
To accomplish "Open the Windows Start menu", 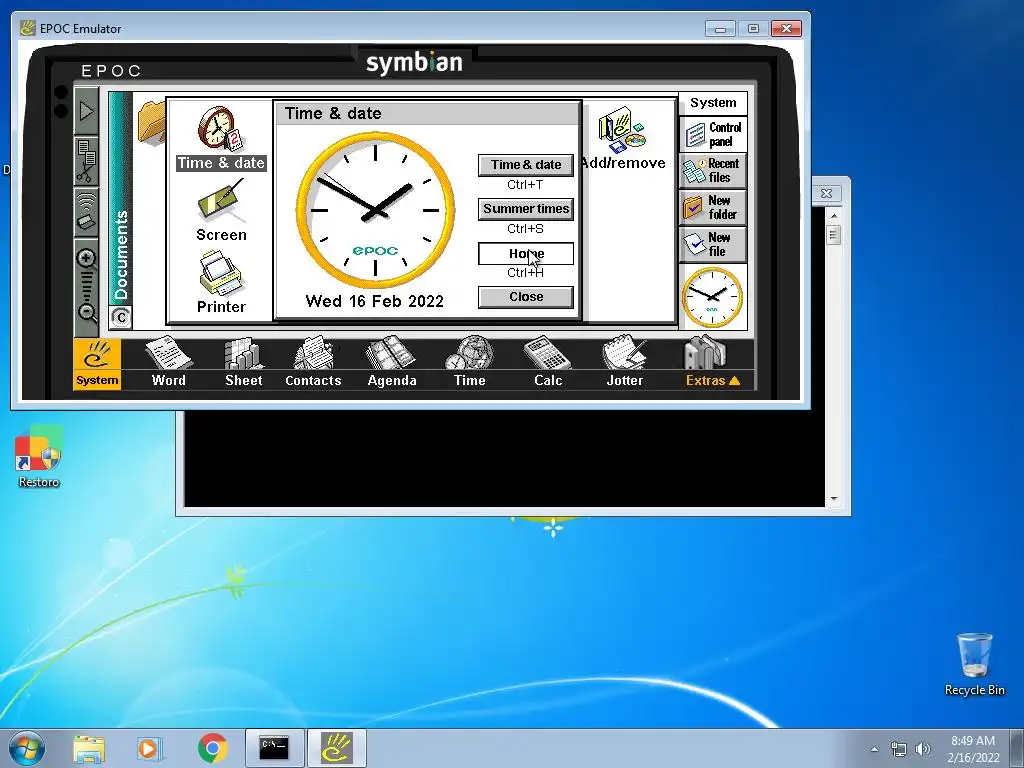I will click(x=27, y=748).
